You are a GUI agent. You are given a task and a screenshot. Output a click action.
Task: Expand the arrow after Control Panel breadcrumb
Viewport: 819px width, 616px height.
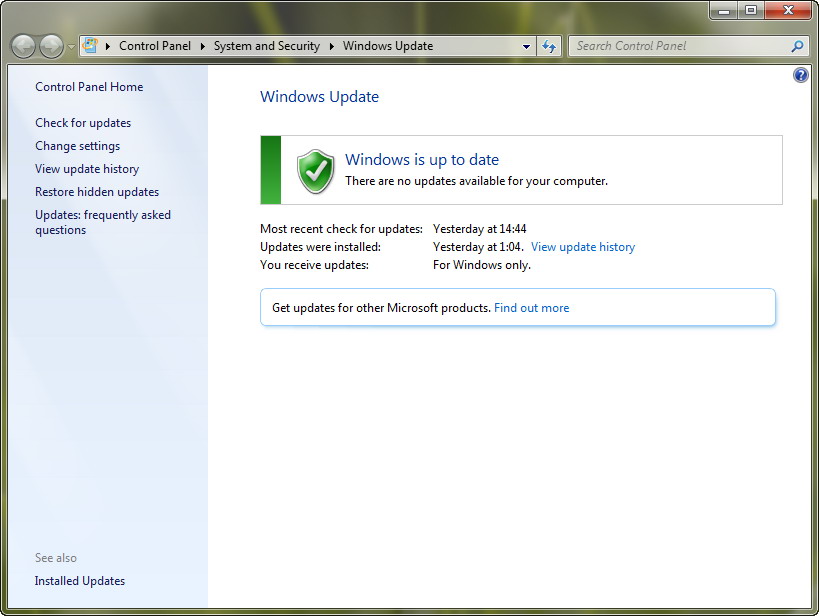203,46
